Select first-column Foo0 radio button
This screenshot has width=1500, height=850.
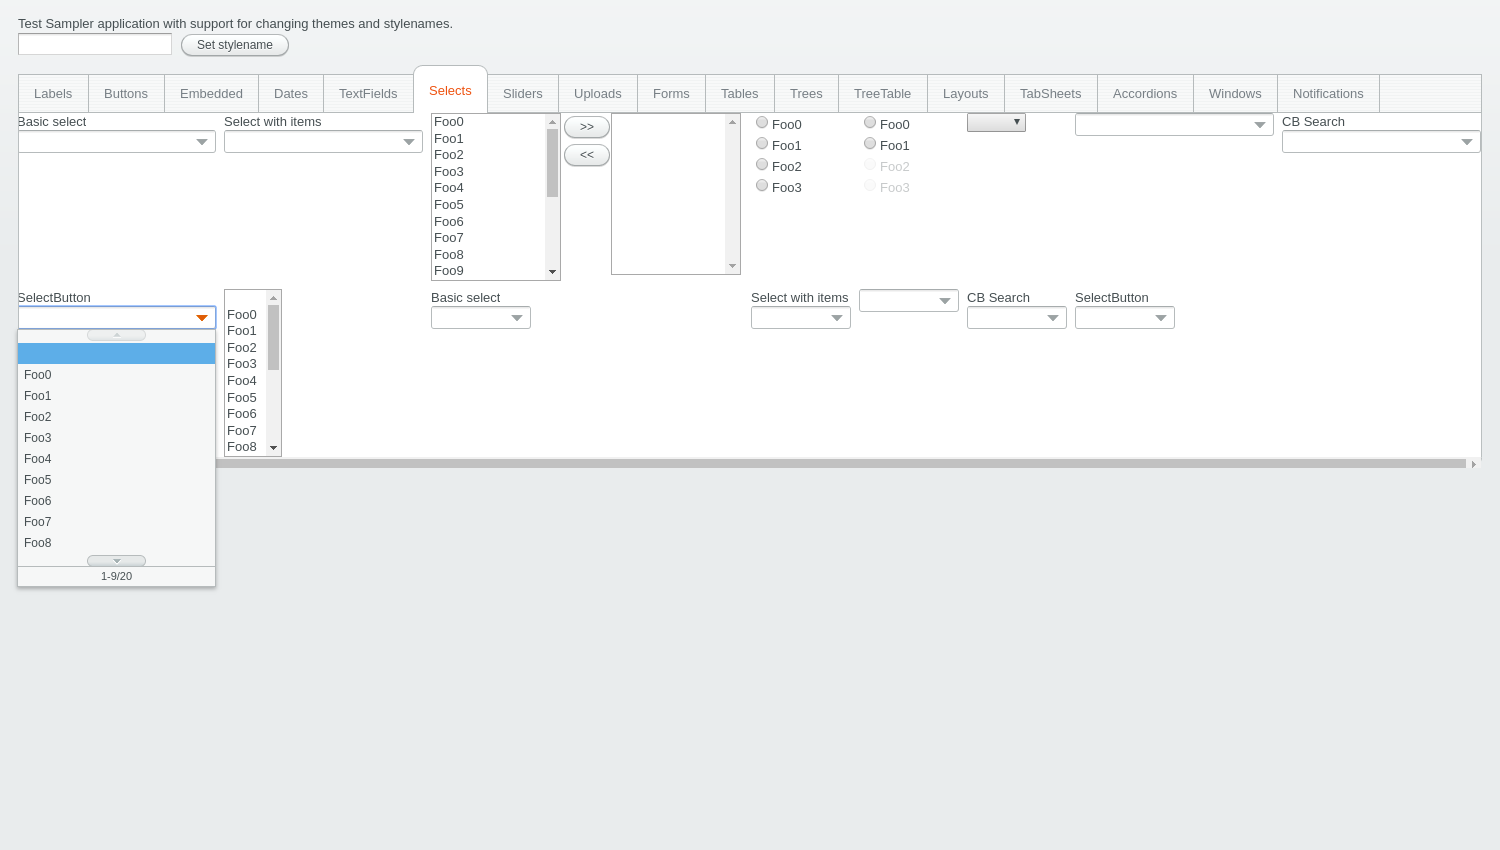pos(762,123)
